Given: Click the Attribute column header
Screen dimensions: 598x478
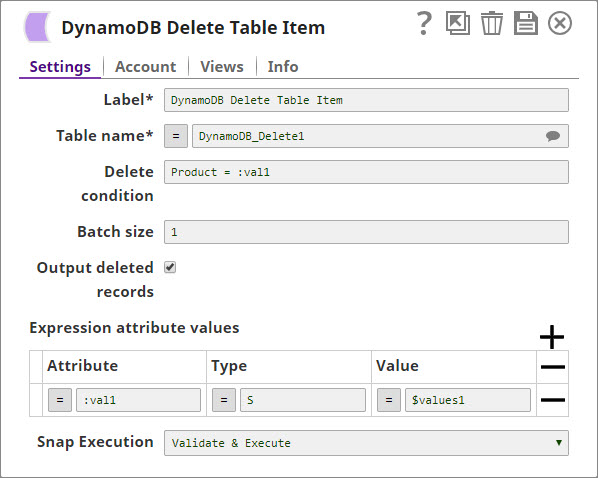Looking at the screenshot, I should 83,366.
